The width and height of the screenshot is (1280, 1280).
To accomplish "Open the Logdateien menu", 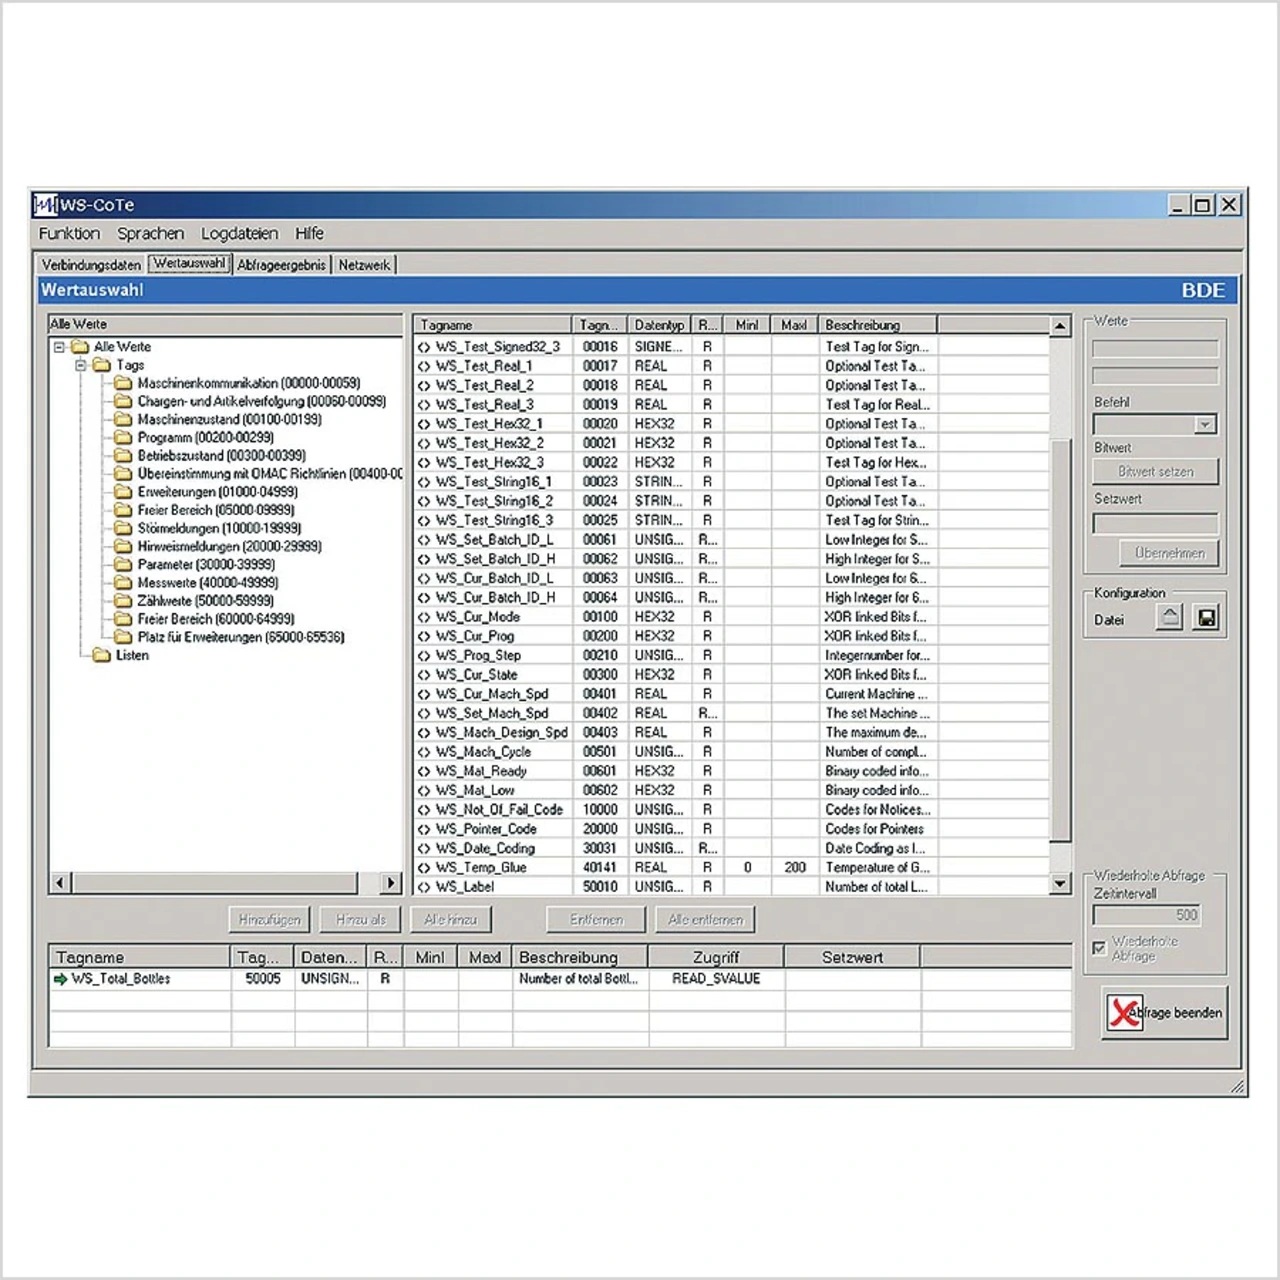I will (239, 234).
